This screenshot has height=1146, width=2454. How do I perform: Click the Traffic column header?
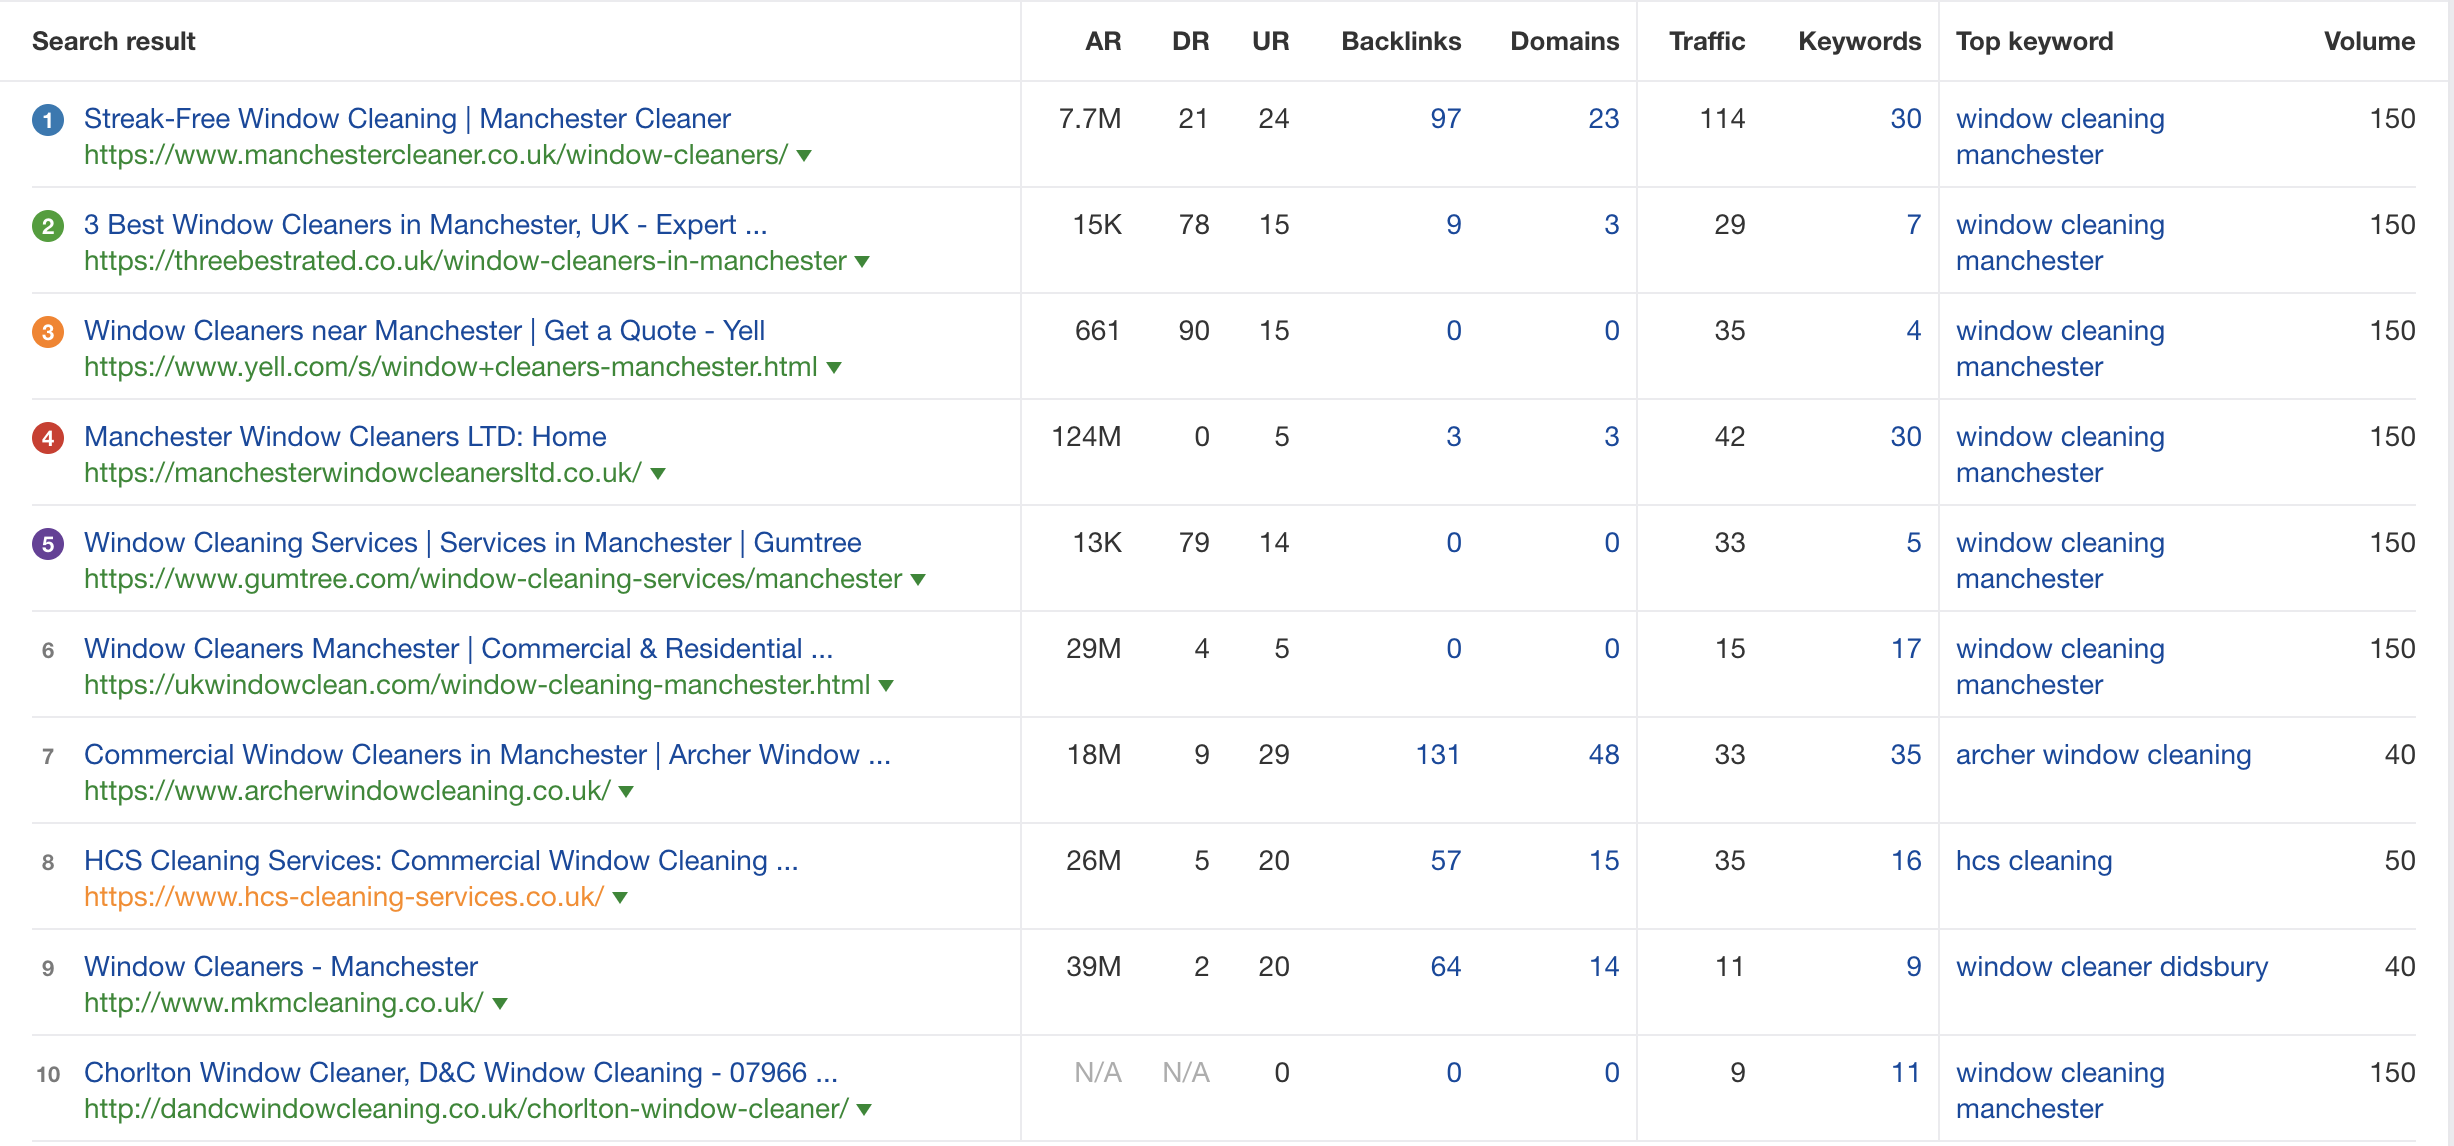click(1707, 41)
